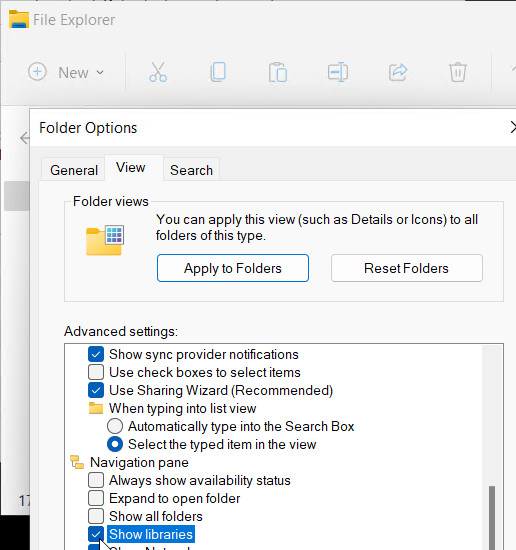Click the Cut scissors icon in File Explorer
This screenshot has width=516, height=550.
158,72
